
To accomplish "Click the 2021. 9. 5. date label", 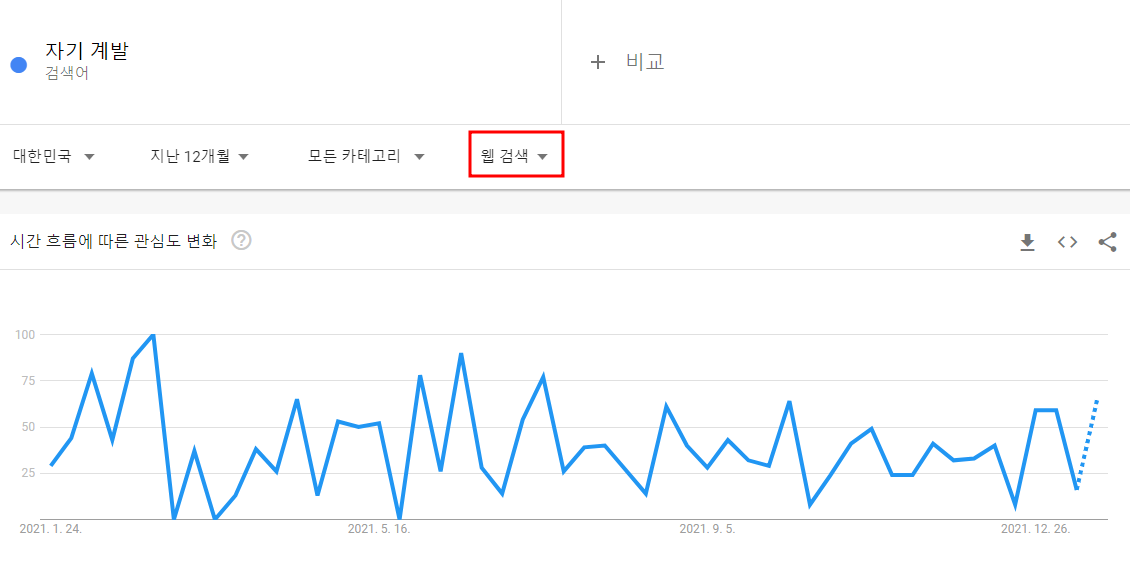I will coord(708,529).
